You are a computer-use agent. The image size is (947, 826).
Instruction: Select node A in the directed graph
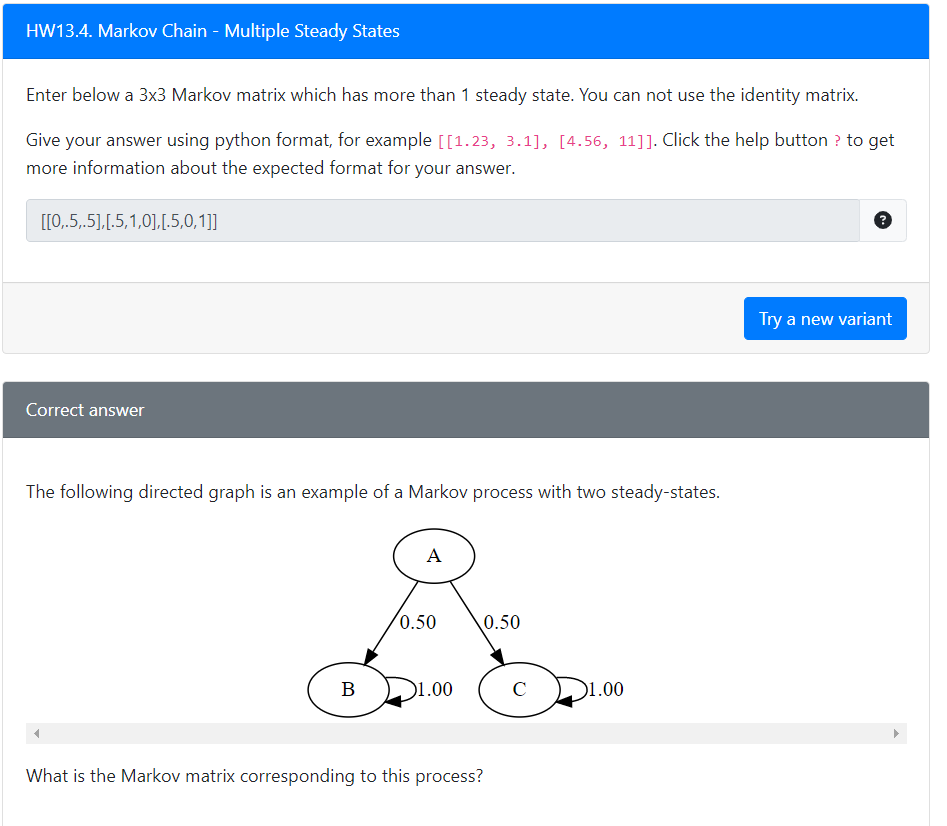[434, 556]
